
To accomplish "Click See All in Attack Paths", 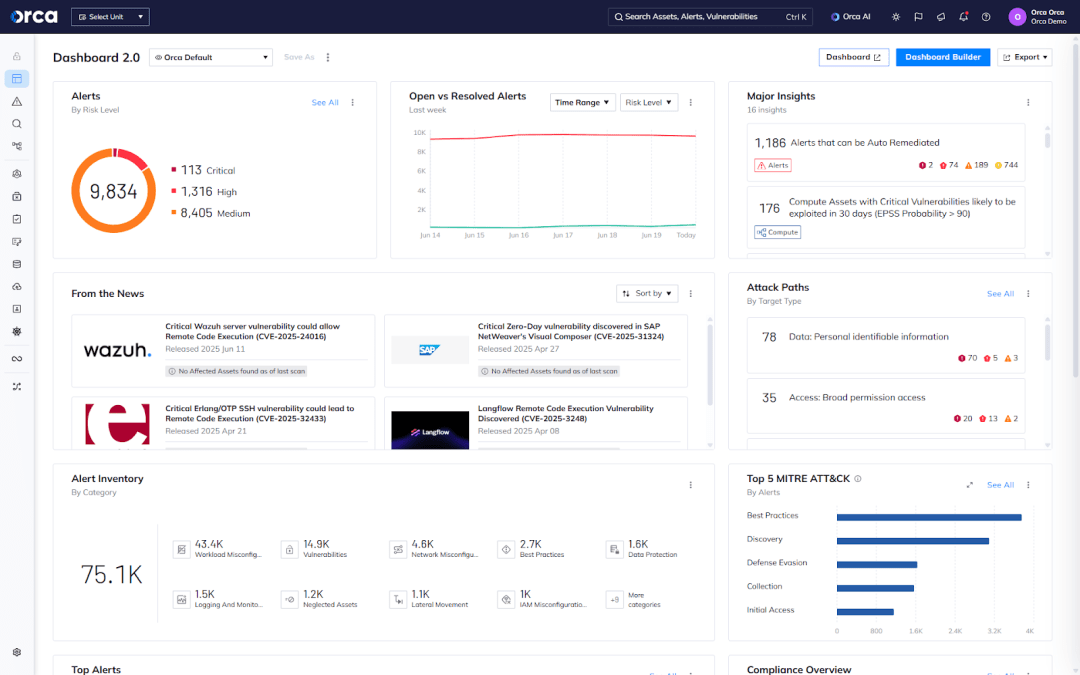I will point(1000,294).
